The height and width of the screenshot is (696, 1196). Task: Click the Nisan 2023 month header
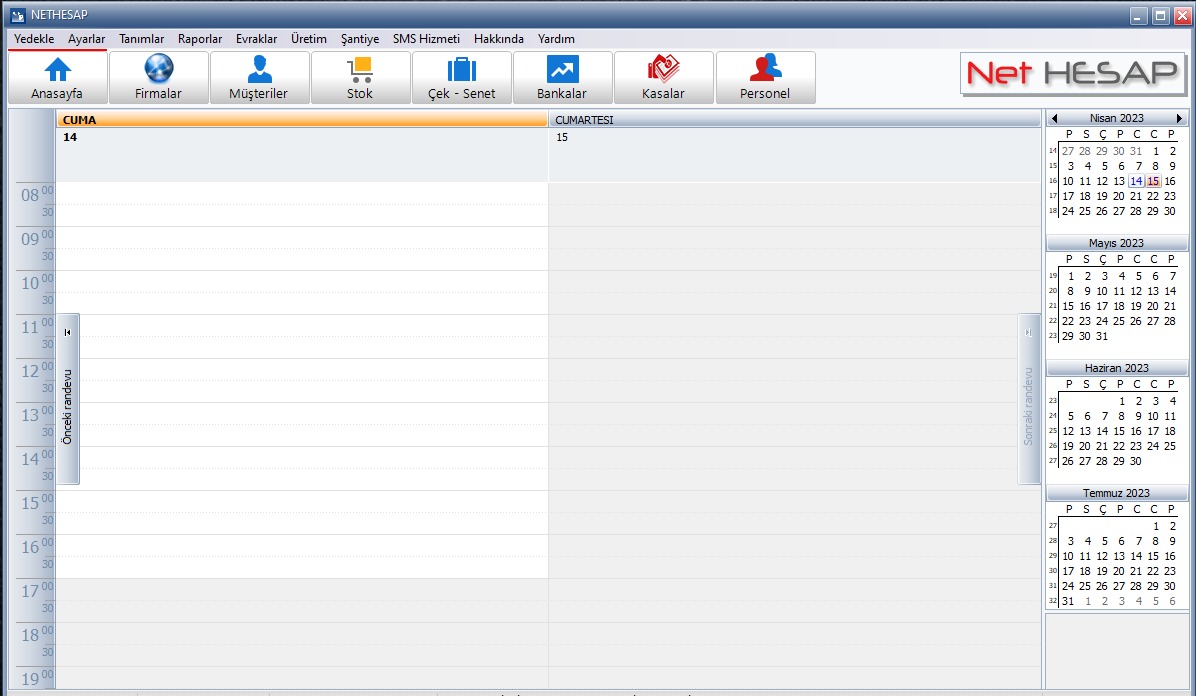pyautogui.click(x=1116, y=118)
